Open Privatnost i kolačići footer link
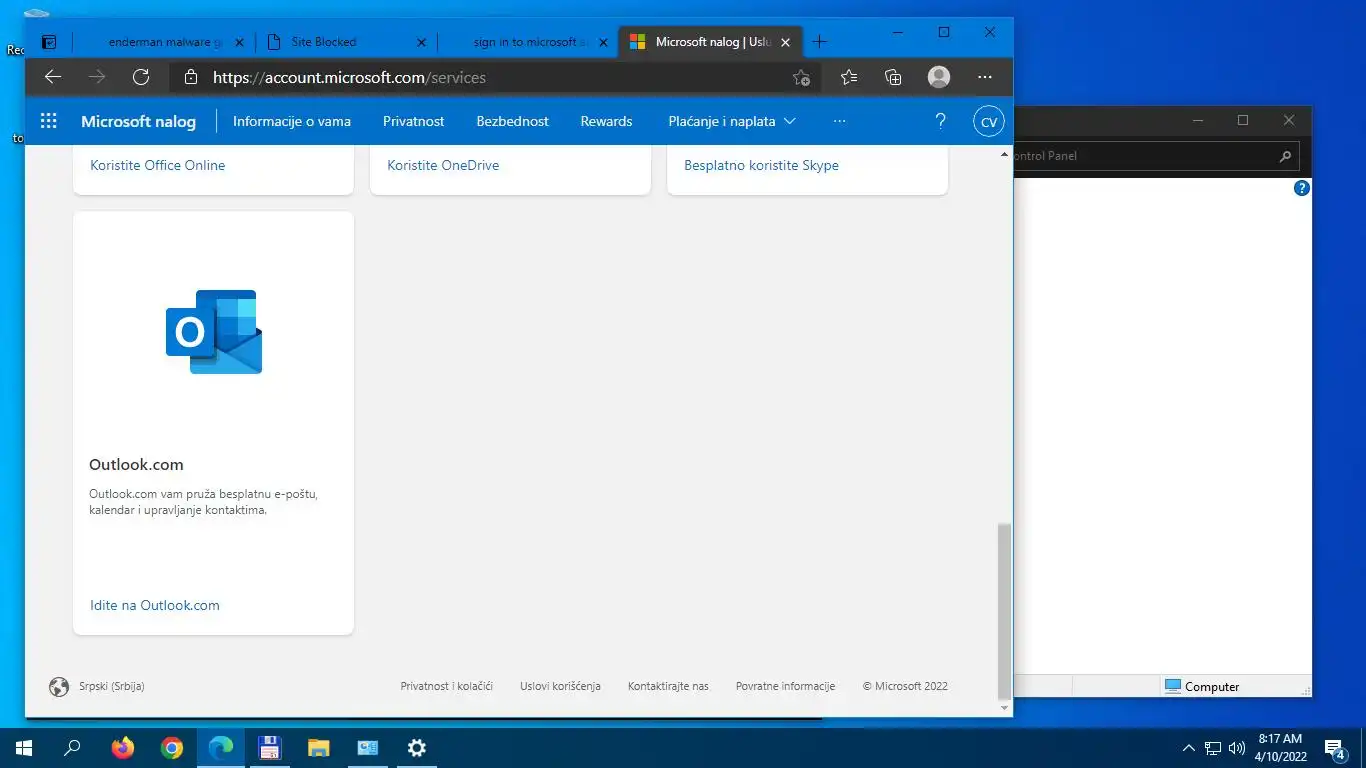 pyautogui.click(x=447, y=686)
